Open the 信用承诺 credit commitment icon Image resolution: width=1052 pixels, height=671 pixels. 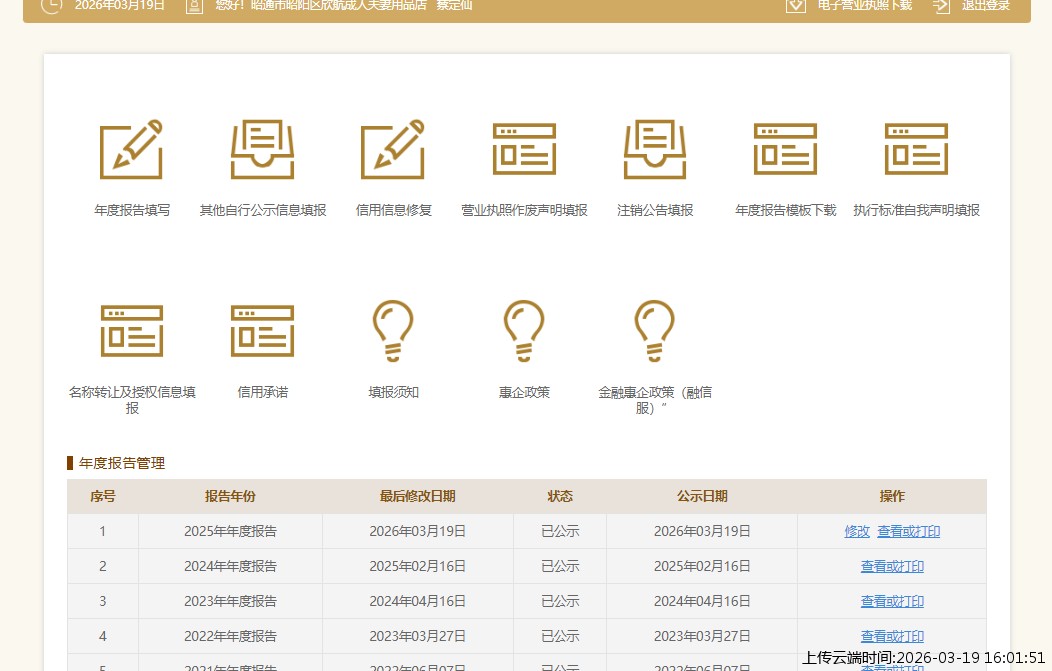262,331
